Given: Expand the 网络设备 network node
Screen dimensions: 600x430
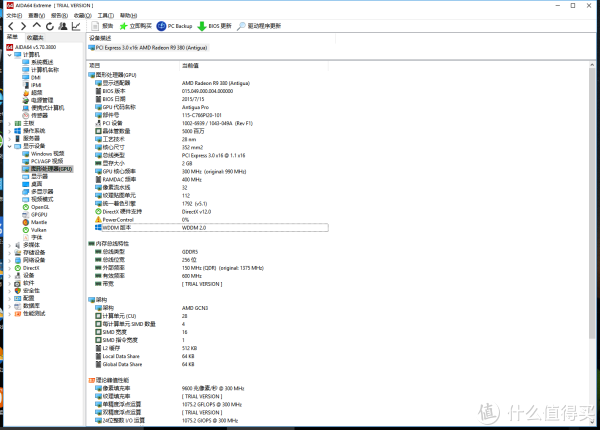Looking at the screenshot, I should [10, 260].
